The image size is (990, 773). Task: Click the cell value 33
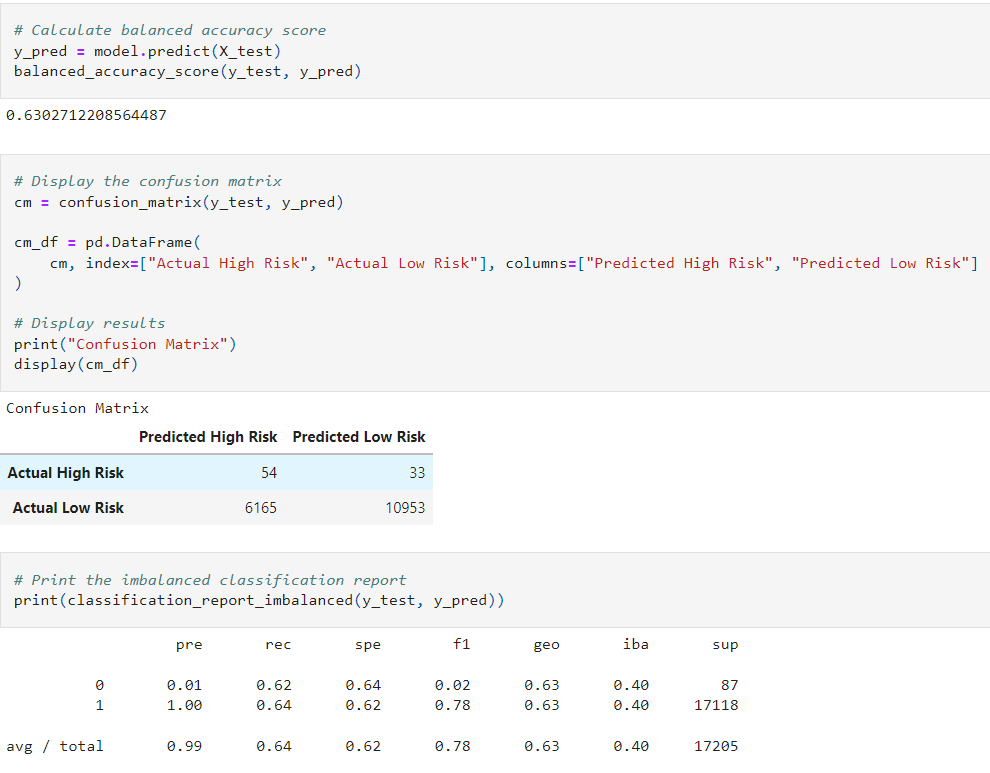point(417,473)
